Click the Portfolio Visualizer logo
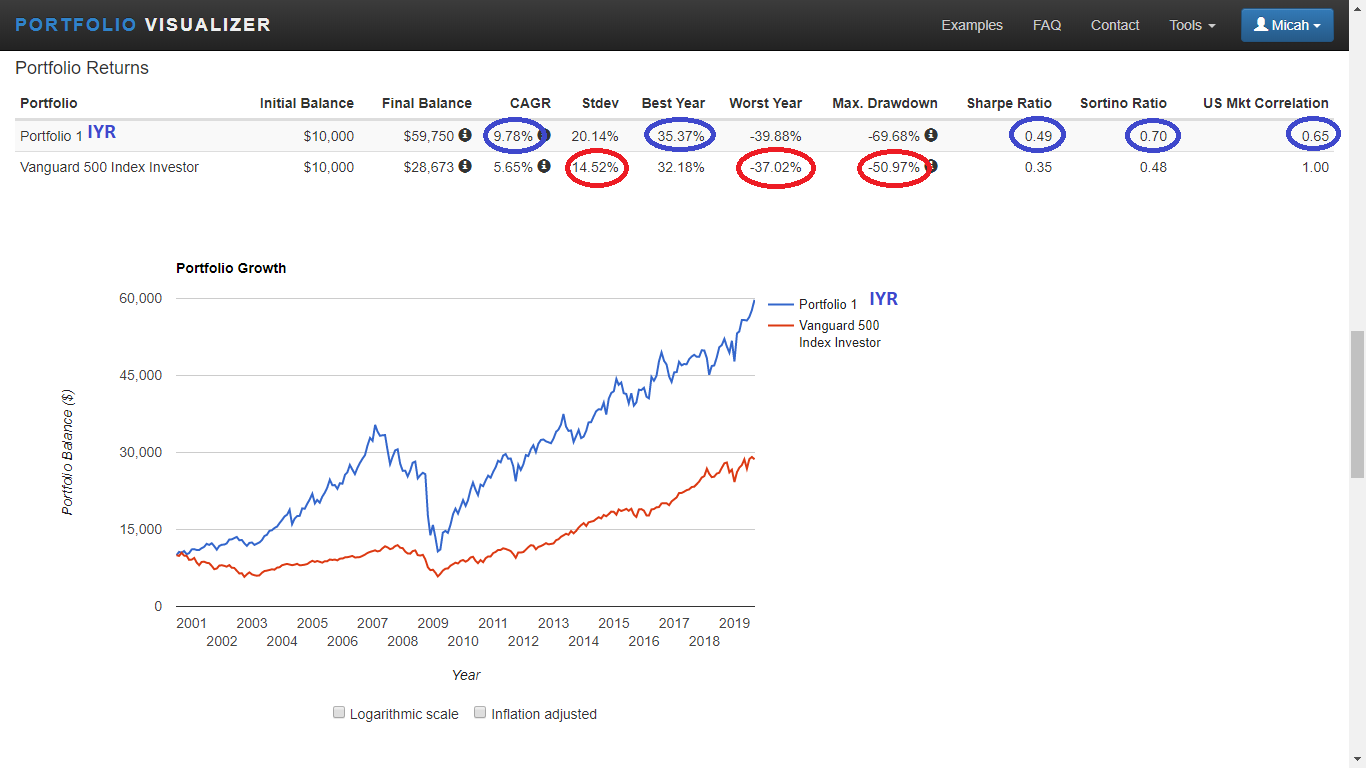The width and height of the screenshot is (1366, 768). 143,25
